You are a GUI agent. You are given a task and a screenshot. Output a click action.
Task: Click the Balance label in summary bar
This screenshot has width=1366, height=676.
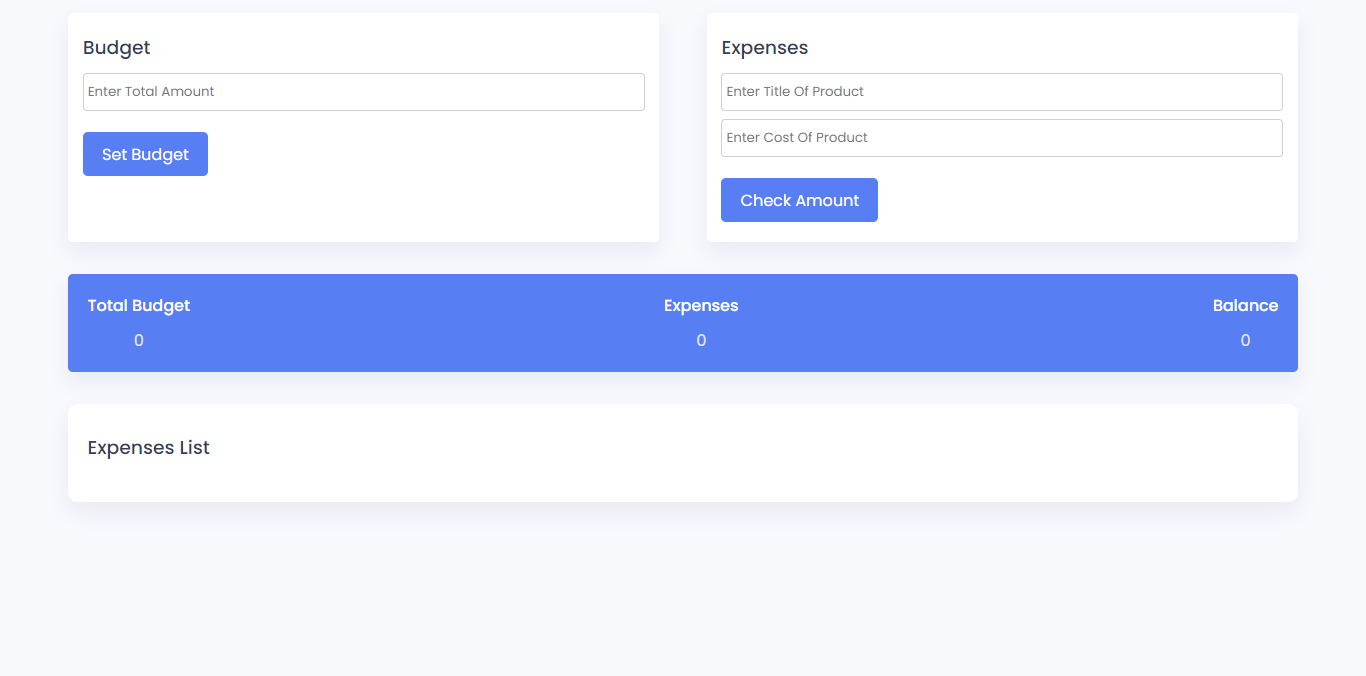tap(1245, 306)
